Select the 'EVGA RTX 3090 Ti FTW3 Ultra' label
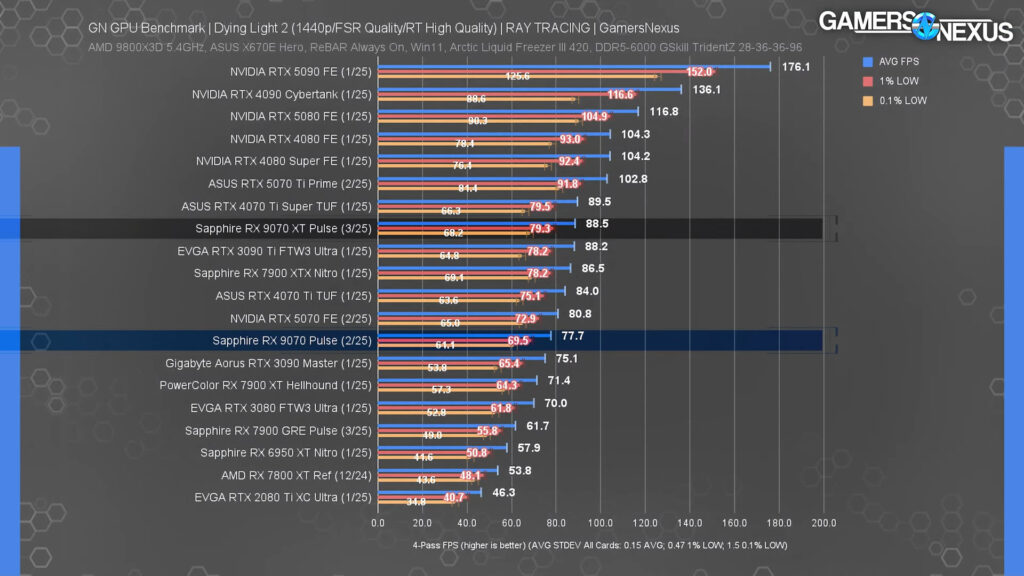This screenshot has height=576, width=1024. 258,251
